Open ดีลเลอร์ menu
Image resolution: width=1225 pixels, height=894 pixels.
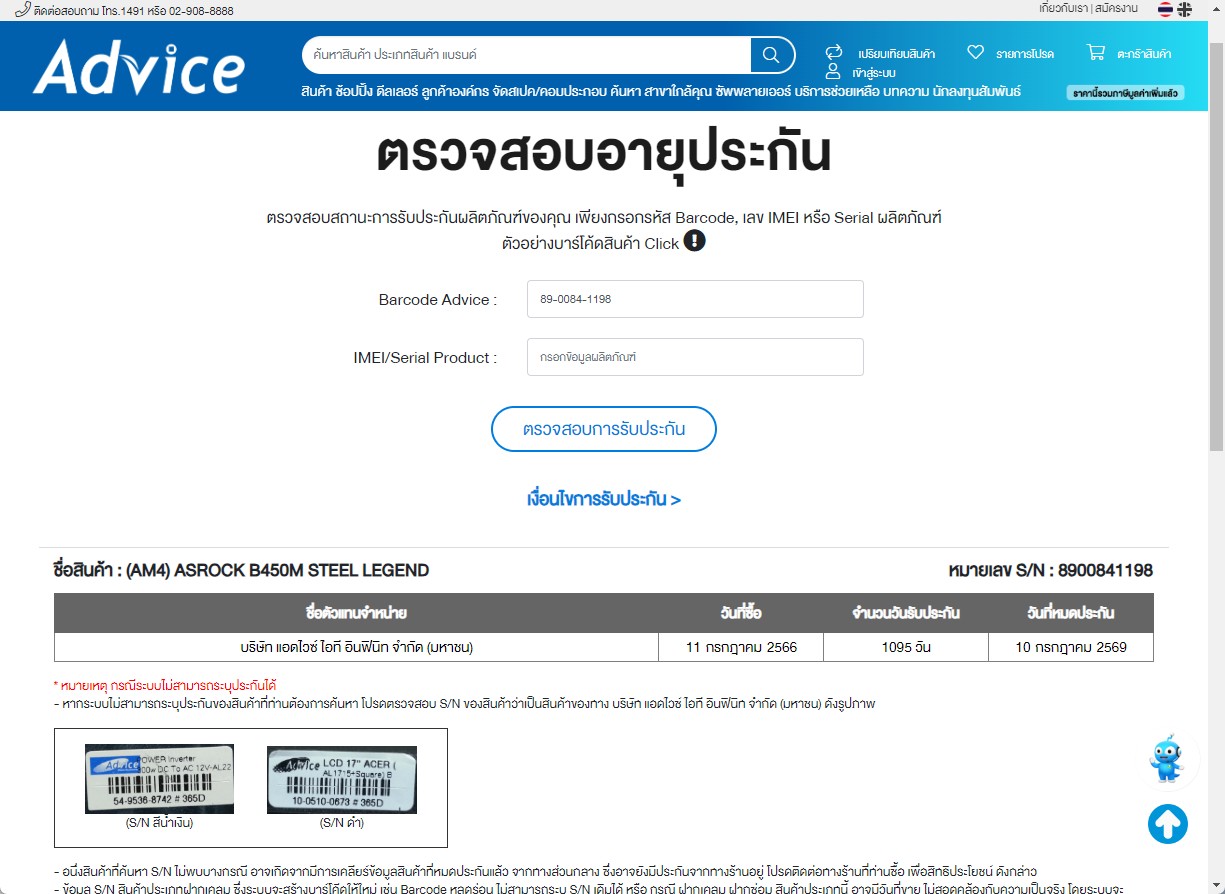pos(399,91)
